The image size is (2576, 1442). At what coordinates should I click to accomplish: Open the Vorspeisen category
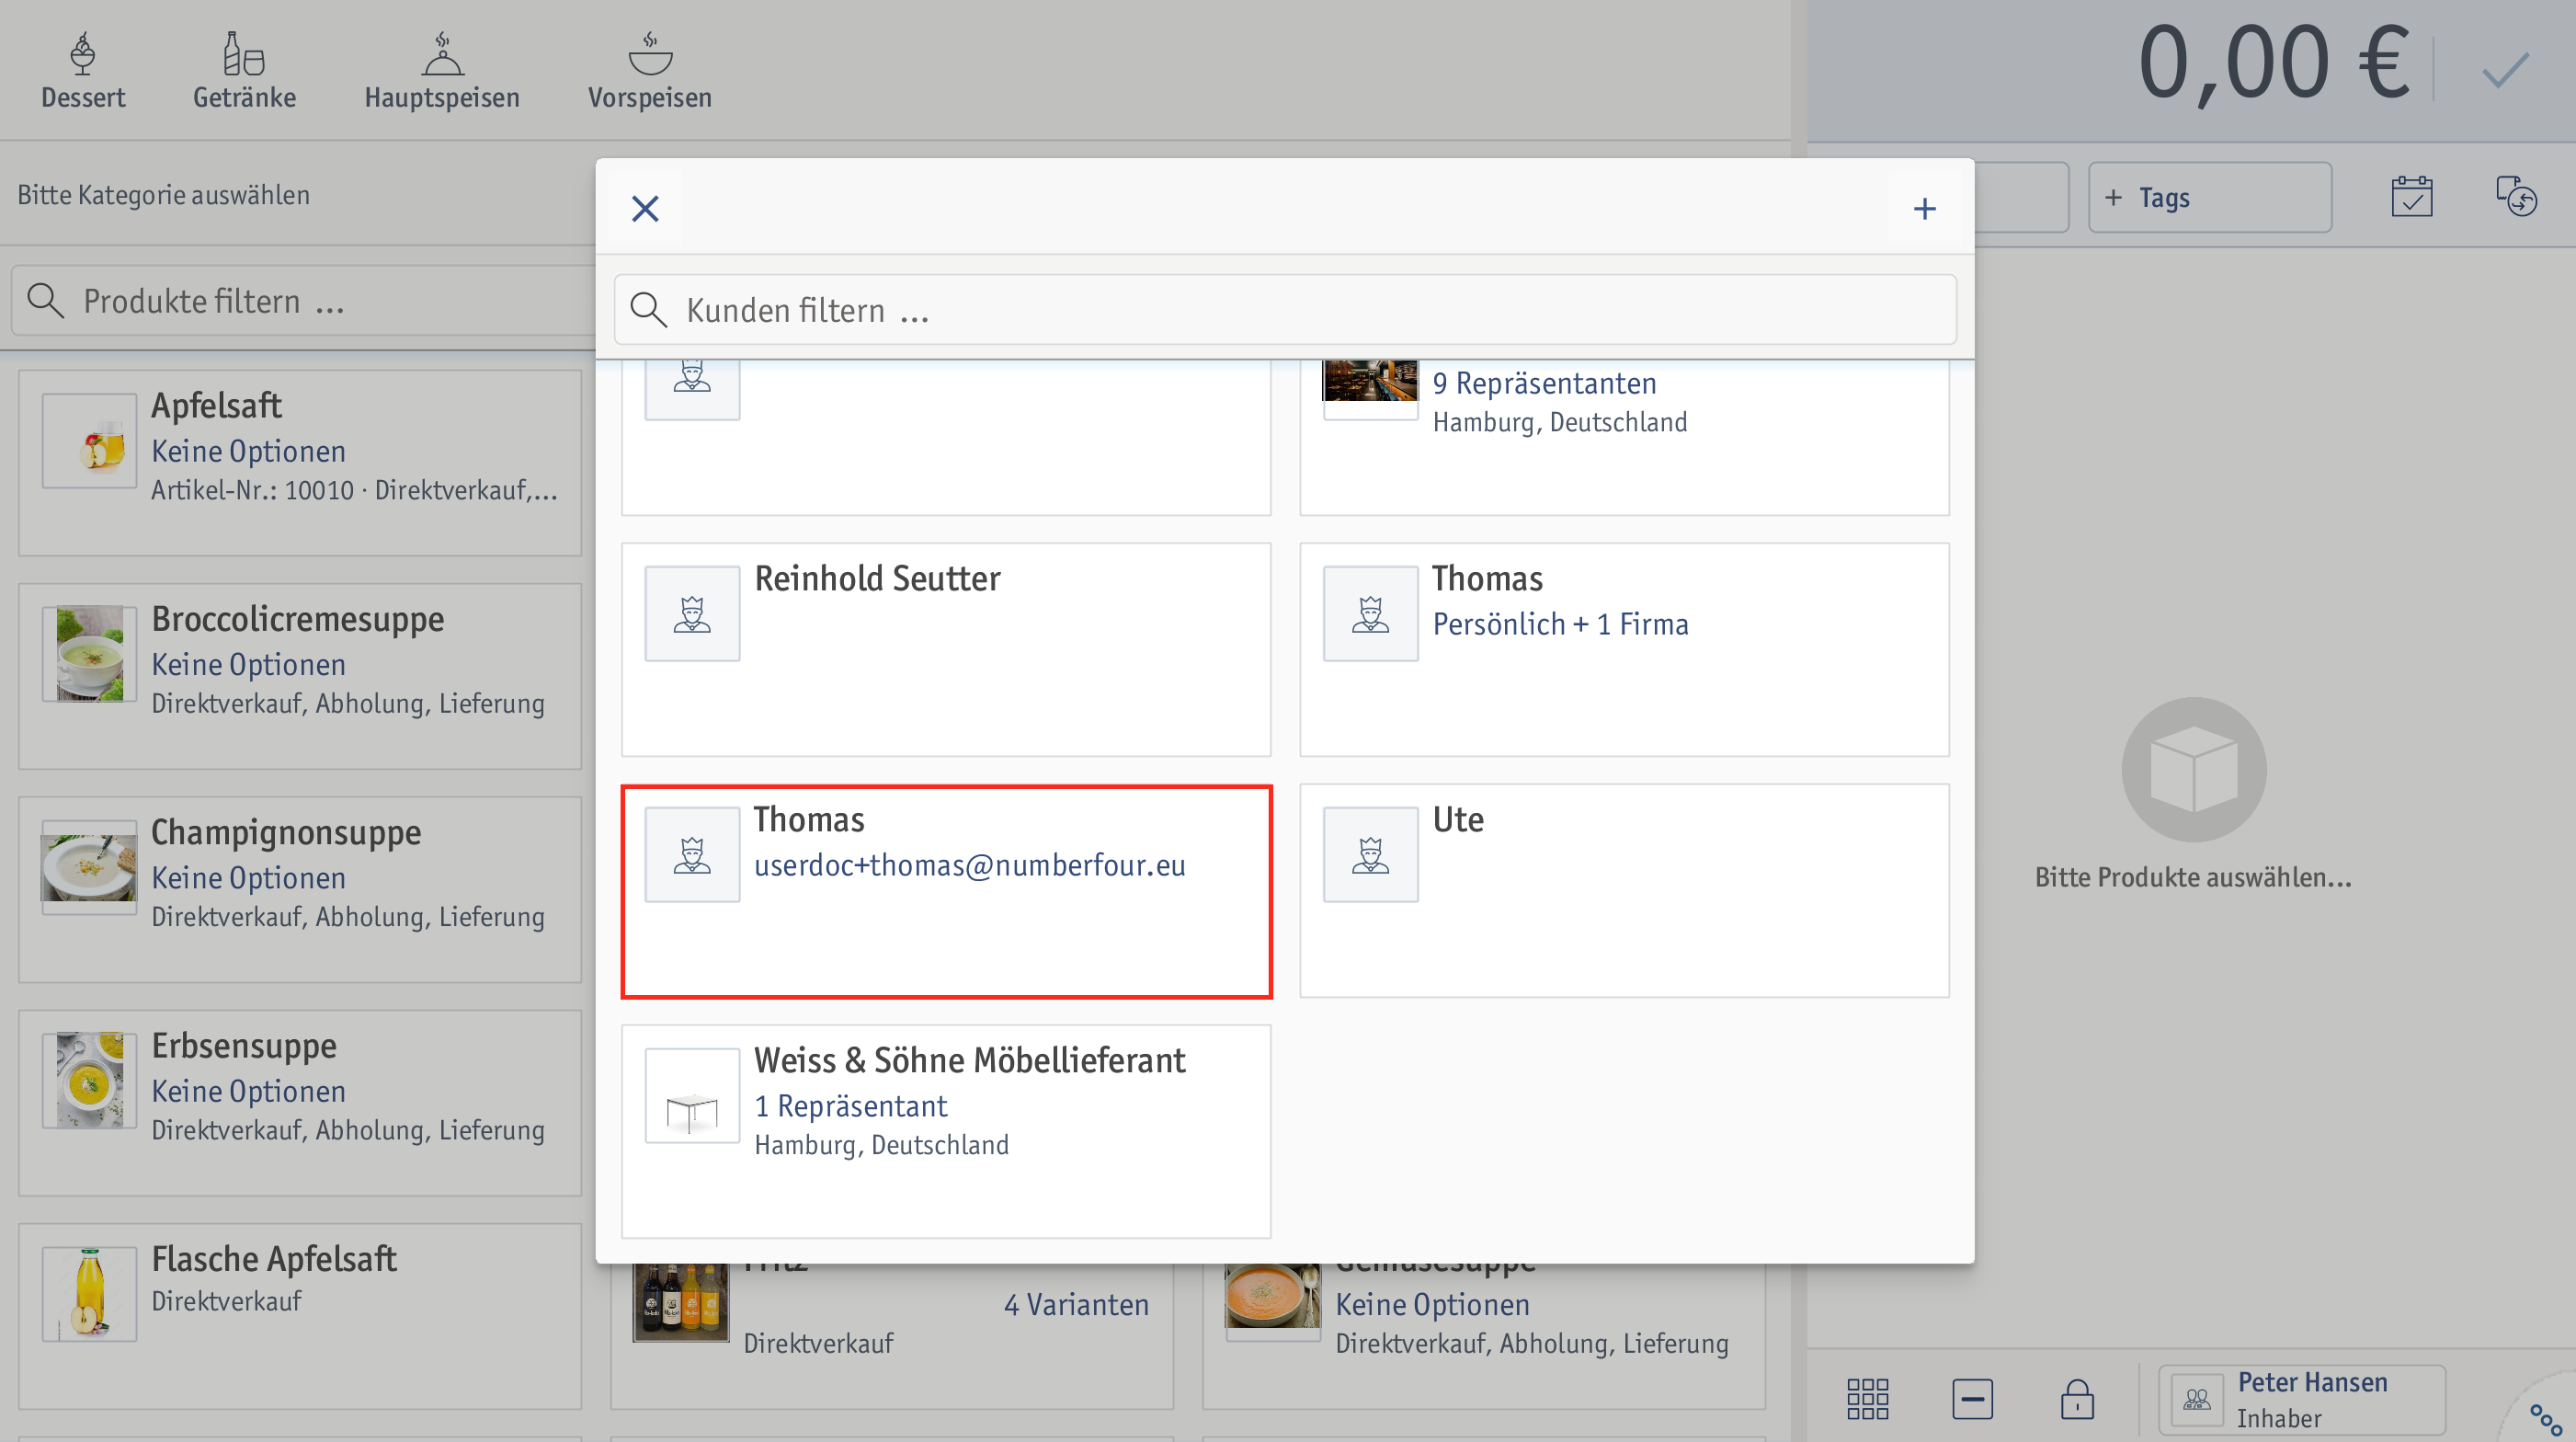click(650, 70)
